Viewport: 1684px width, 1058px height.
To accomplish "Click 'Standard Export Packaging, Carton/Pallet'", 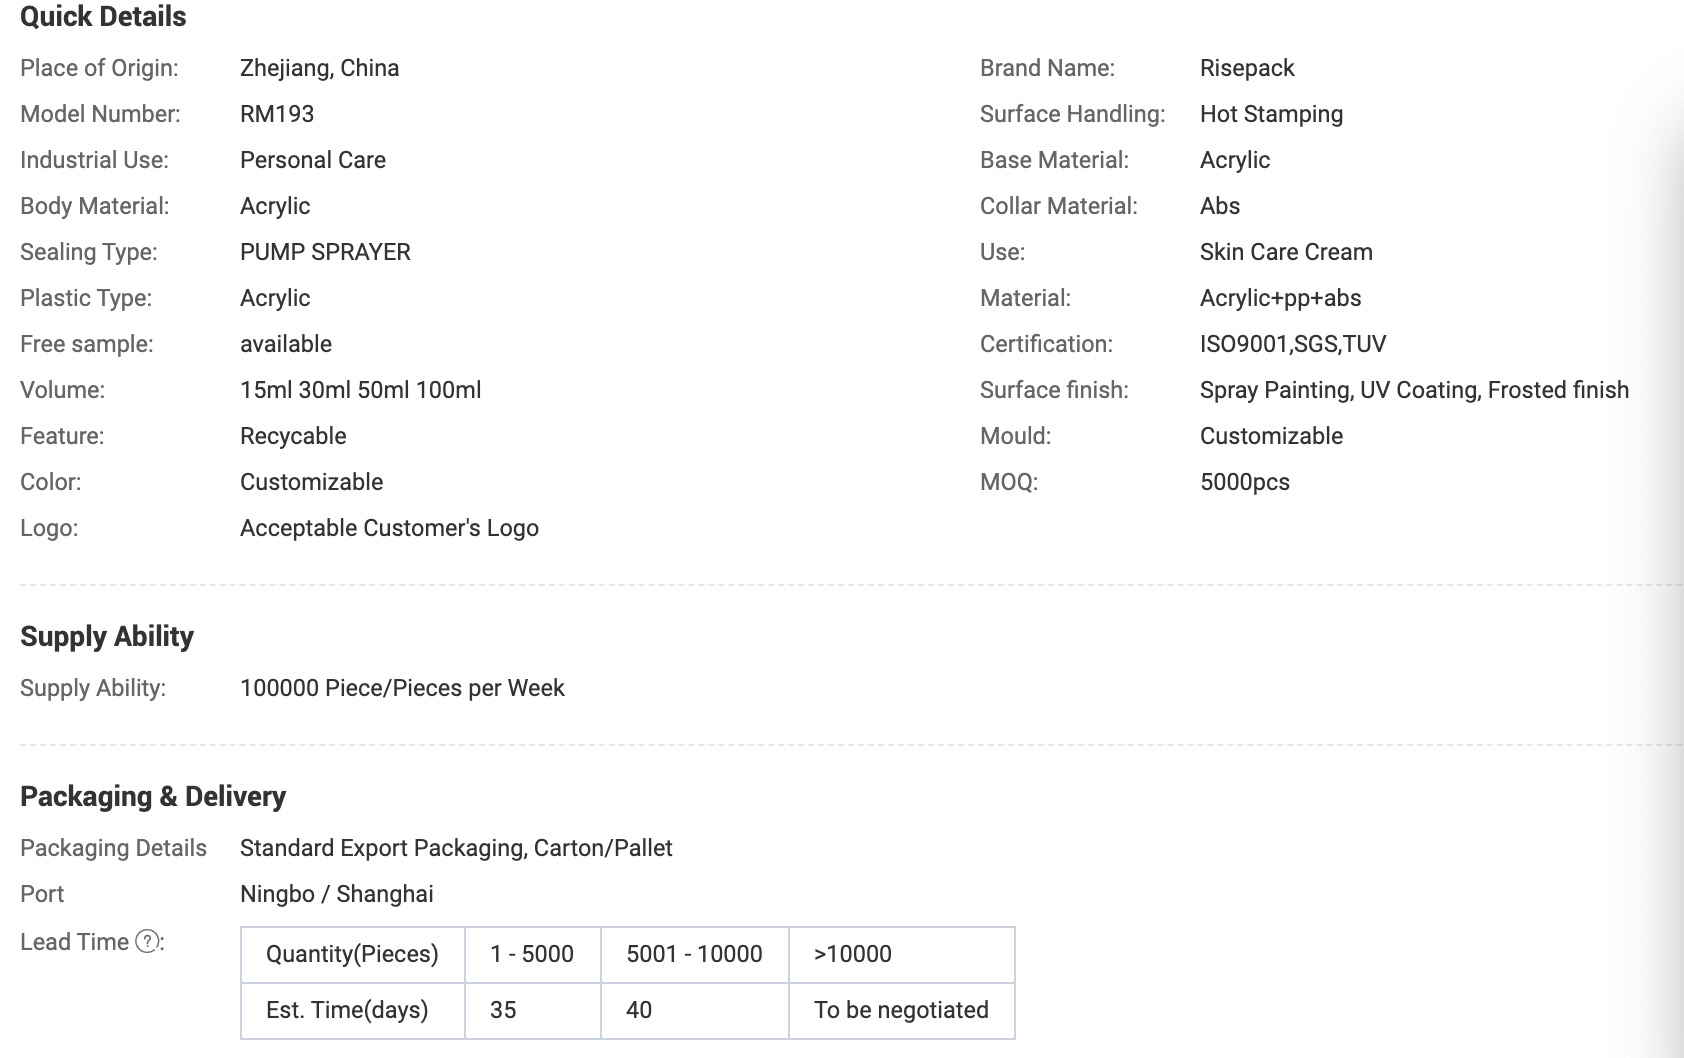I will [x=456, y=848].
